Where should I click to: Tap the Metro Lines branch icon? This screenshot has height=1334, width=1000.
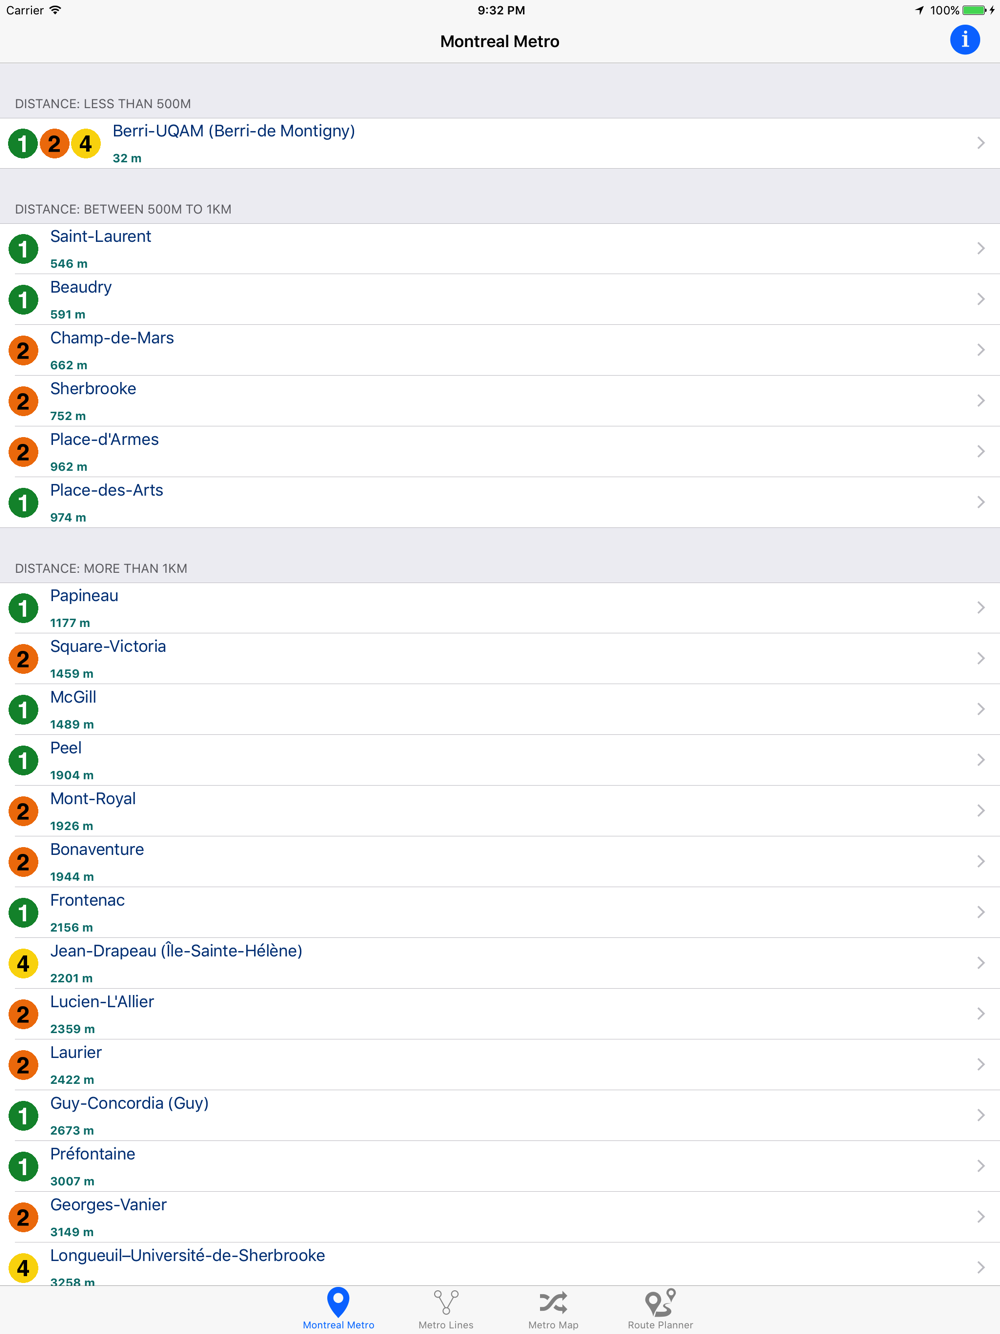pos(446,1301)
